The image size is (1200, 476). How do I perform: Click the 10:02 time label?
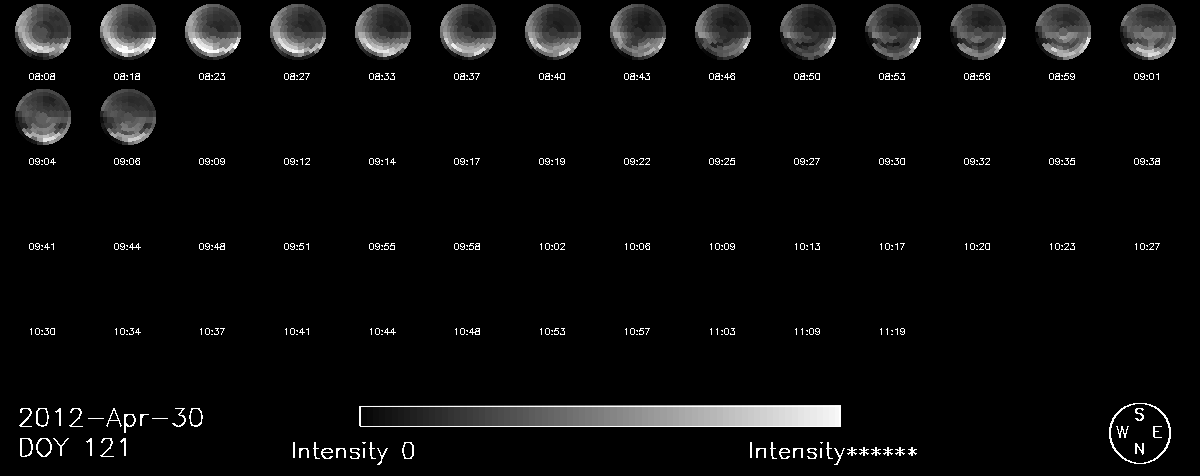(552, 246)
